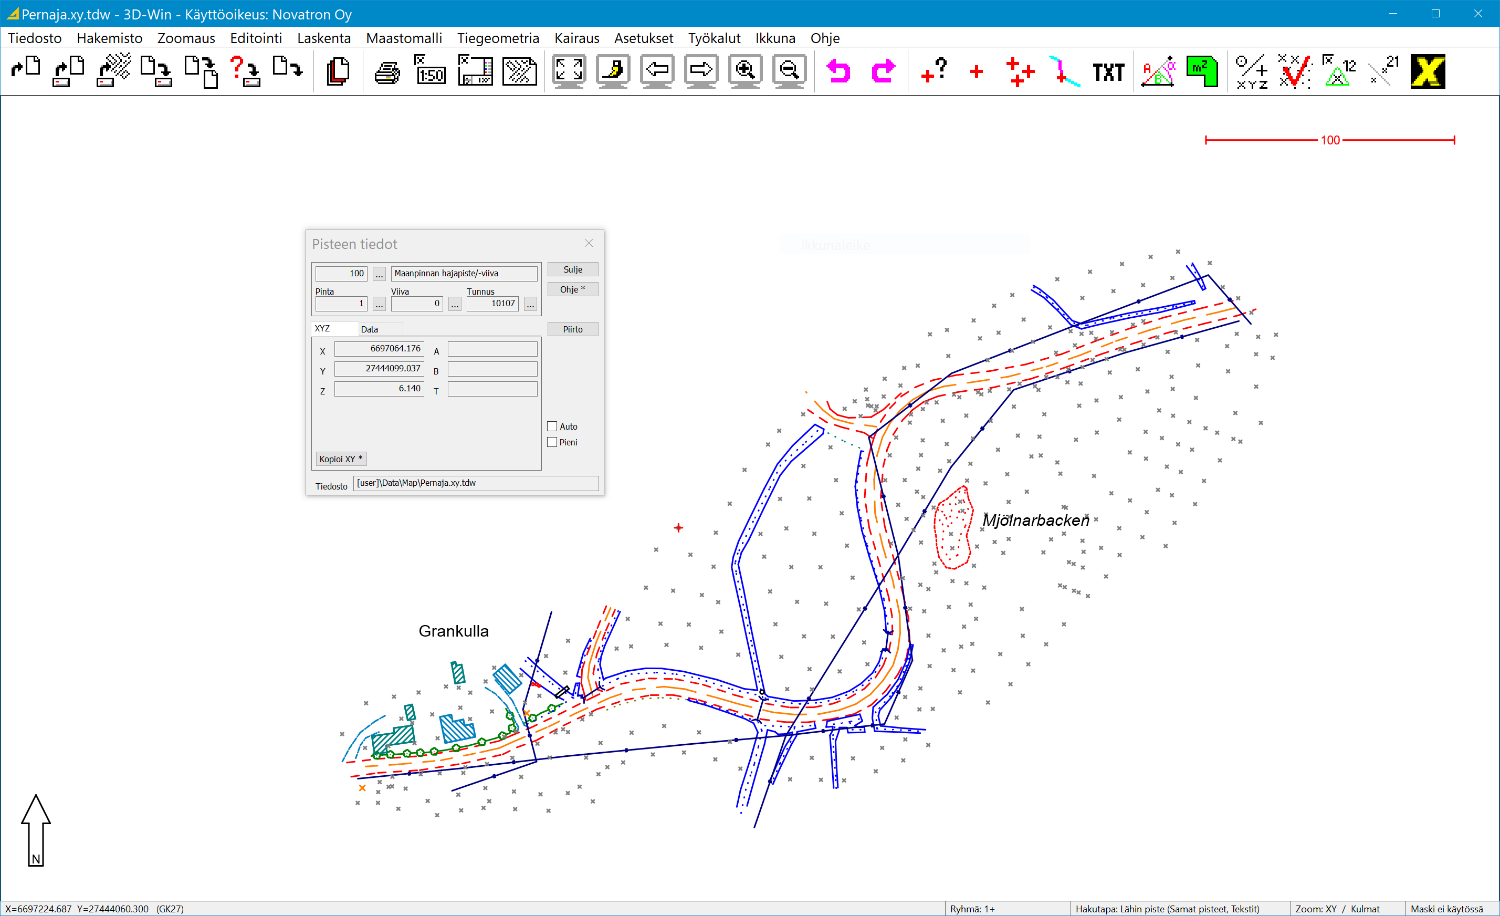The width and height of the screenshot is (1500, 916).
Task: Open the Viiva field browse button
Action: pyautogui.click(x=454, y=304)
